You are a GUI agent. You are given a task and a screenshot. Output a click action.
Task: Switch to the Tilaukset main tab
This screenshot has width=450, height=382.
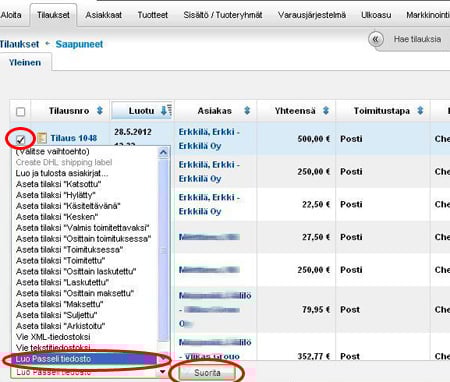coord(53,15)
